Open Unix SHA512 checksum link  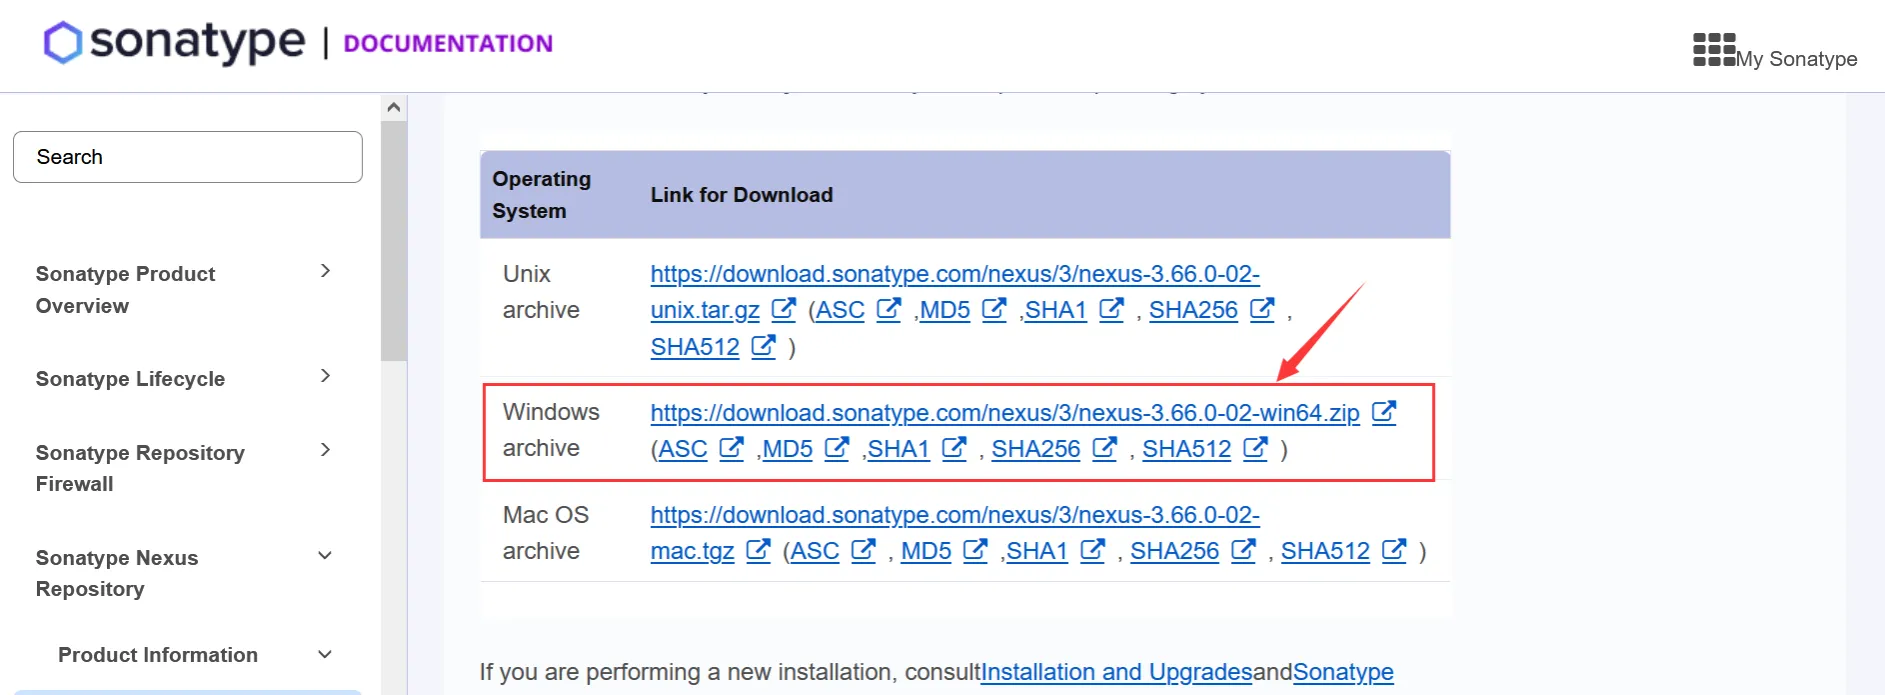pyautogui.click(x=695, y=347)
